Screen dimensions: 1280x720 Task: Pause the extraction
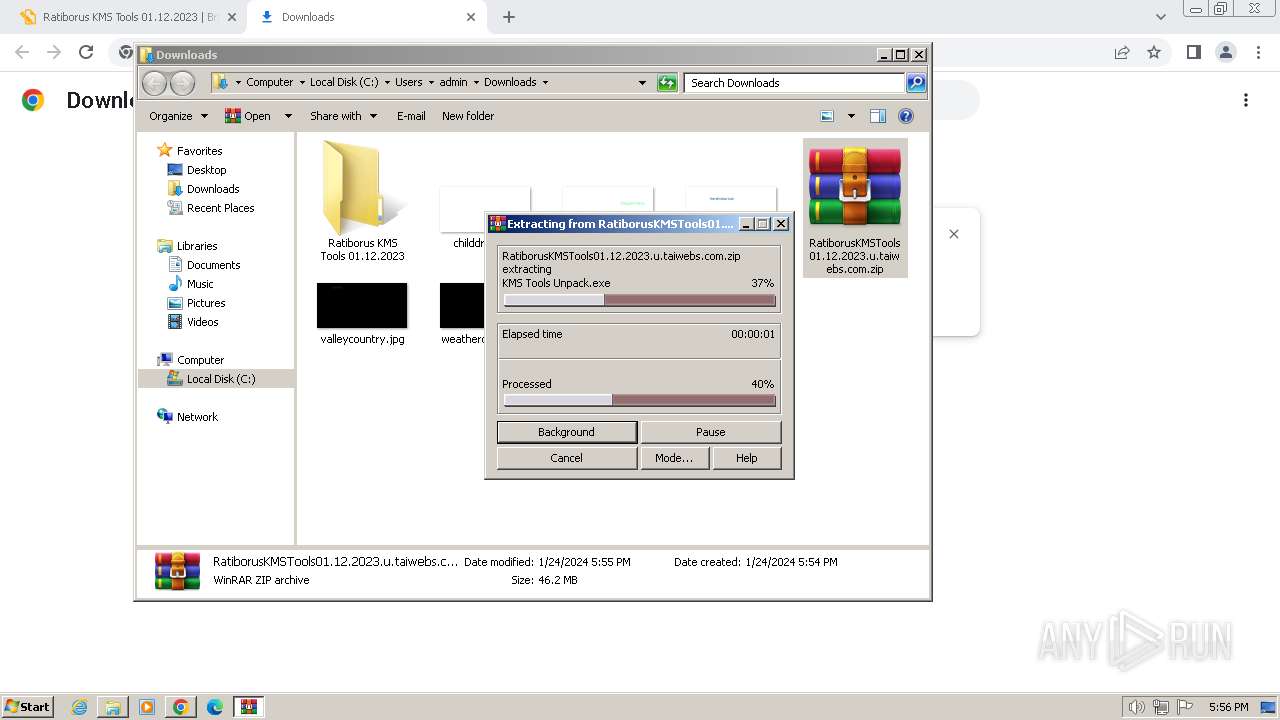click(x=710, y=432)
